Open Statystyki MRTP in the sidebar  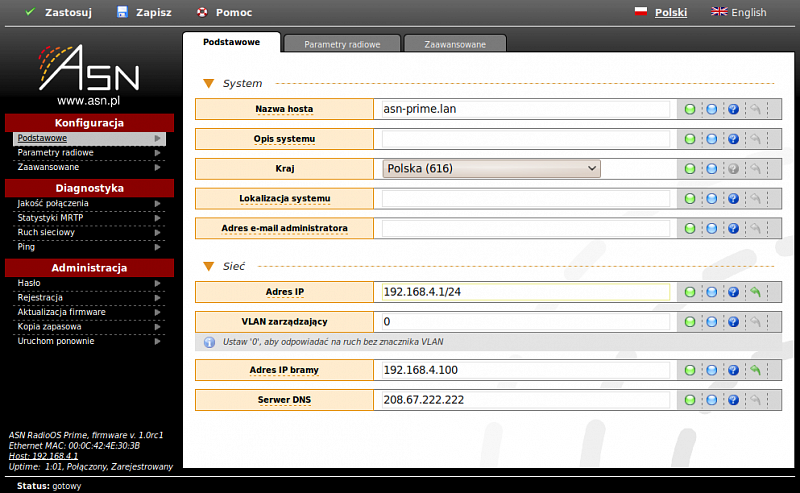click(89, 218)
